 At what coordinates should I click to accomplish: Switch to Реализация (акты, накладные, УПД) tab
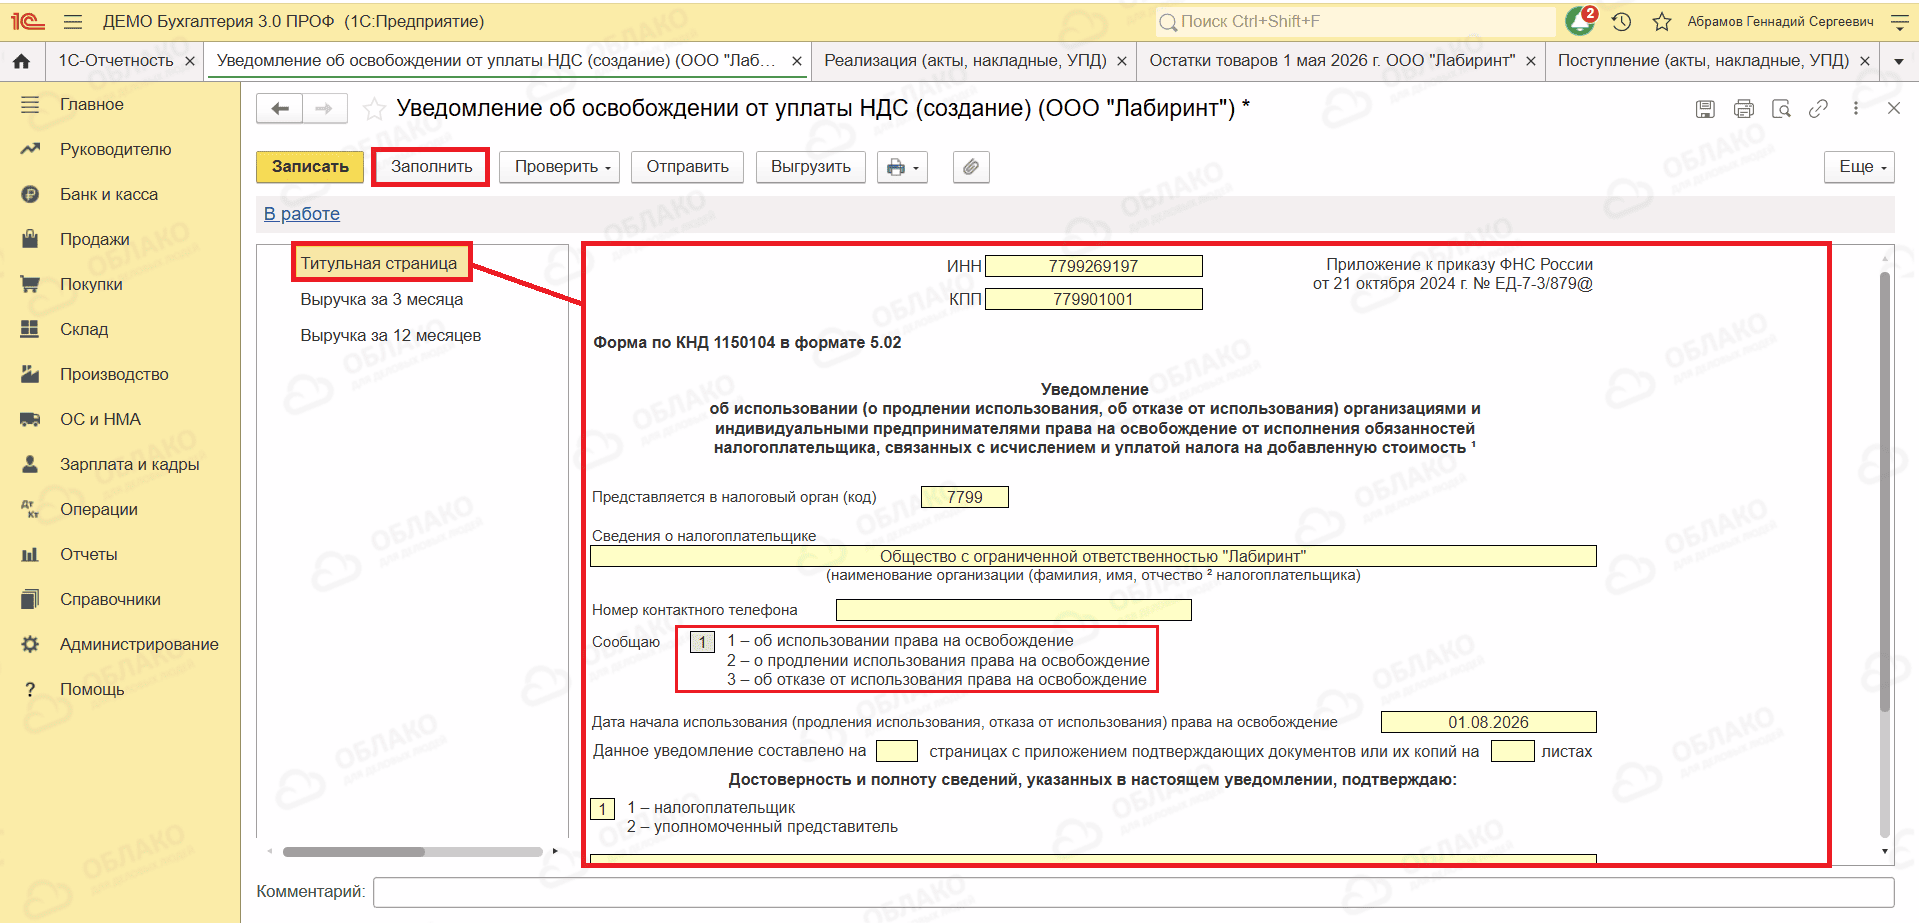tap(965, 61)
